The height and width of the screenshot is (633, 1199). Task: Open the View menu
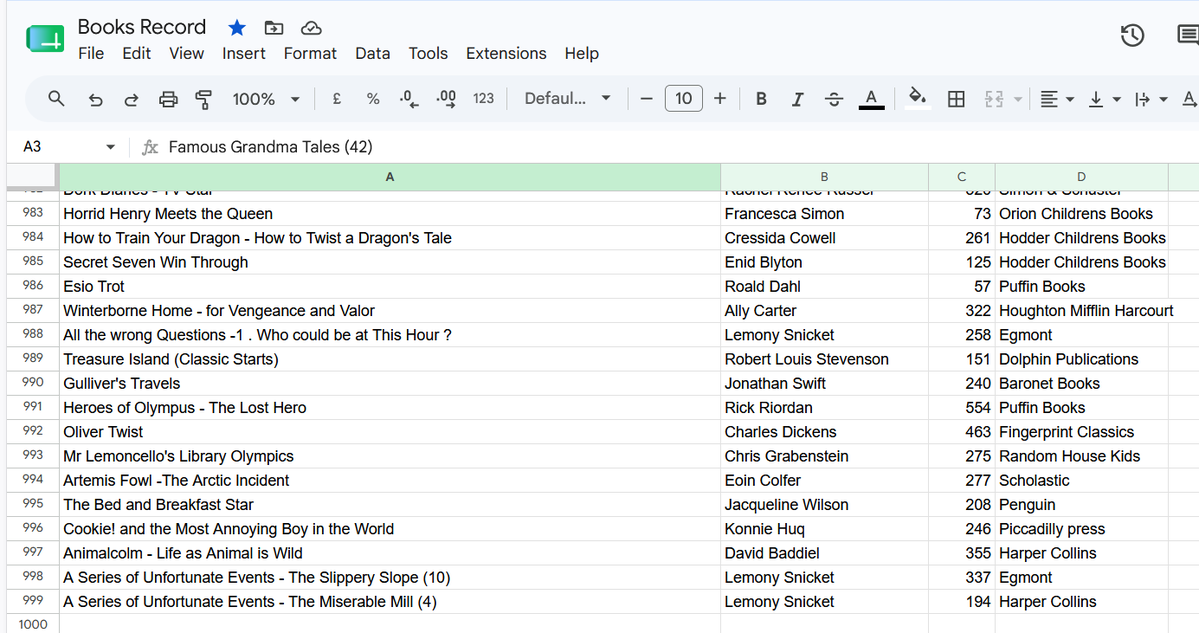(x=187, y=54)
